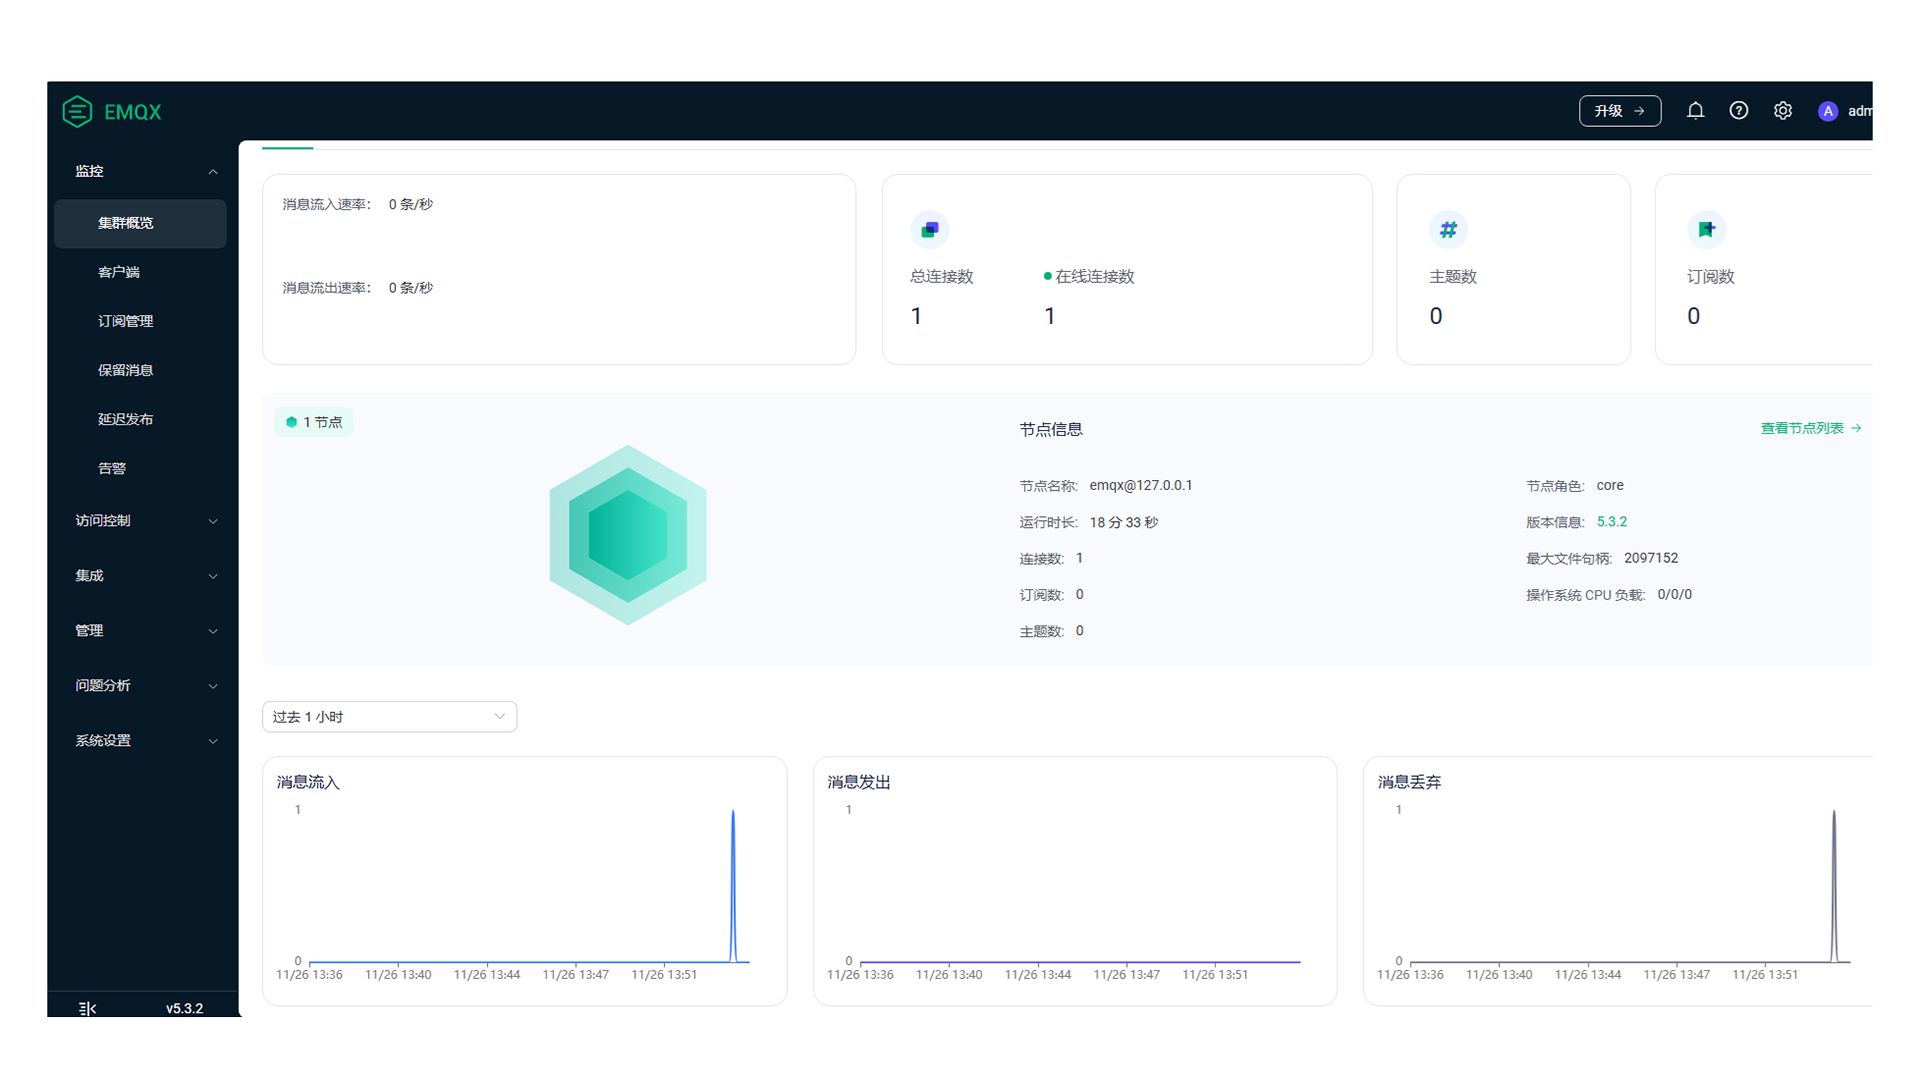This screenshot has height=1080, width=1920.
Task: Click node name emqx@127.0.0.1
Action: [1140, 485]
